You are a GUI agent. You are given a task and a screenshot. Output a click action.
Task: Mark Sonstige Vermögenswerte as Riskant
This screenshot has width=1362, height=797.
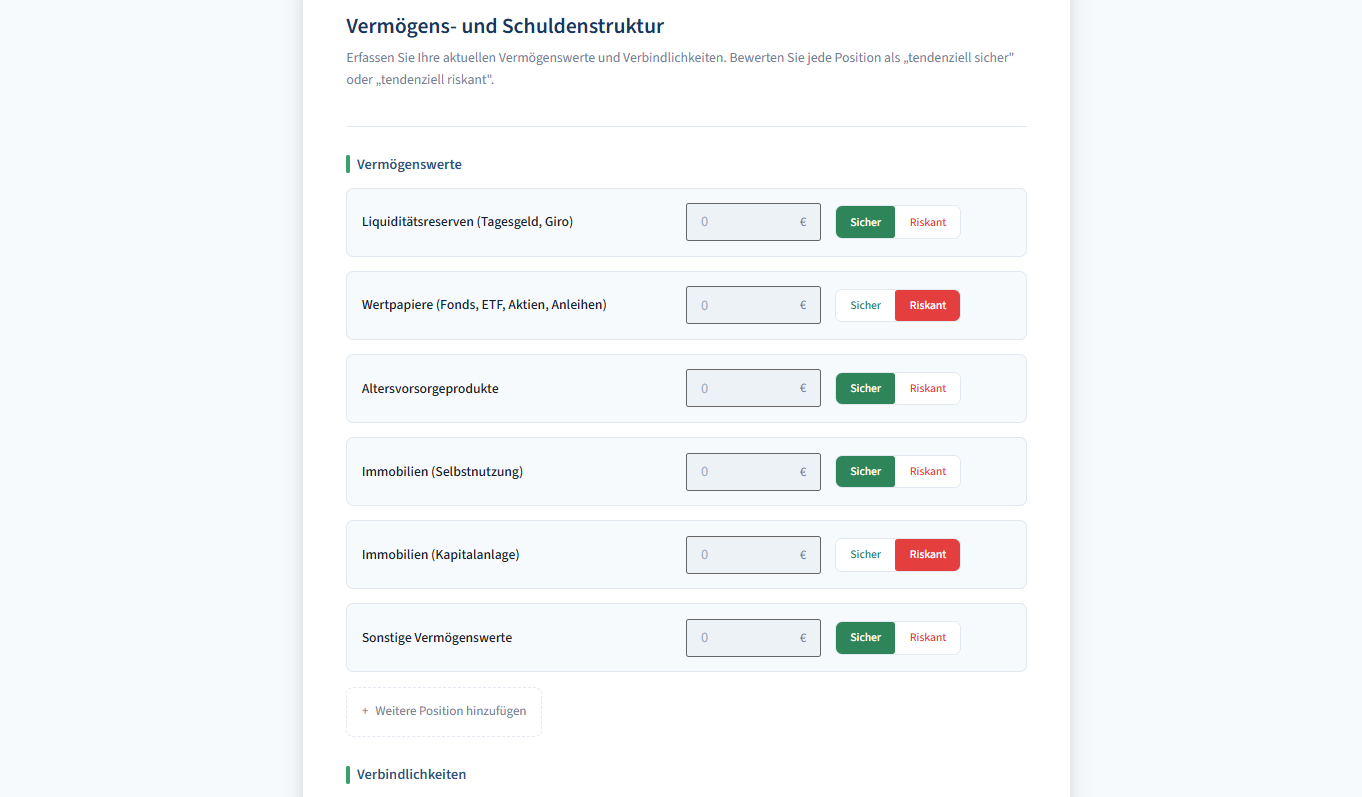[x=926, y=637]
